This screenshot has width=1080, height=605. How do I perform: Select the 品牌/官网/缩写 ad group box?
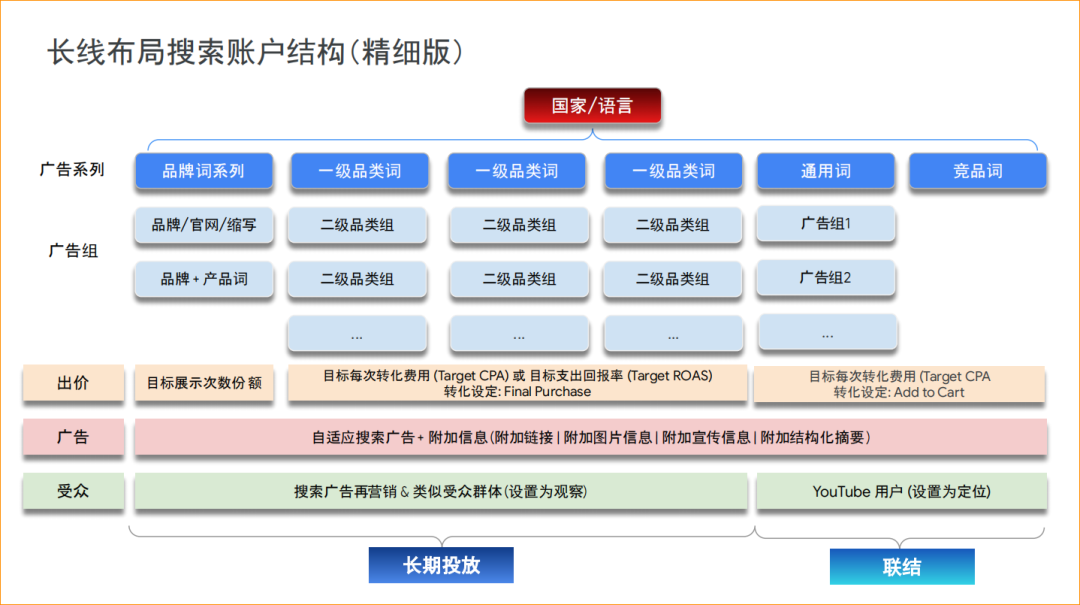coord(203,225)
